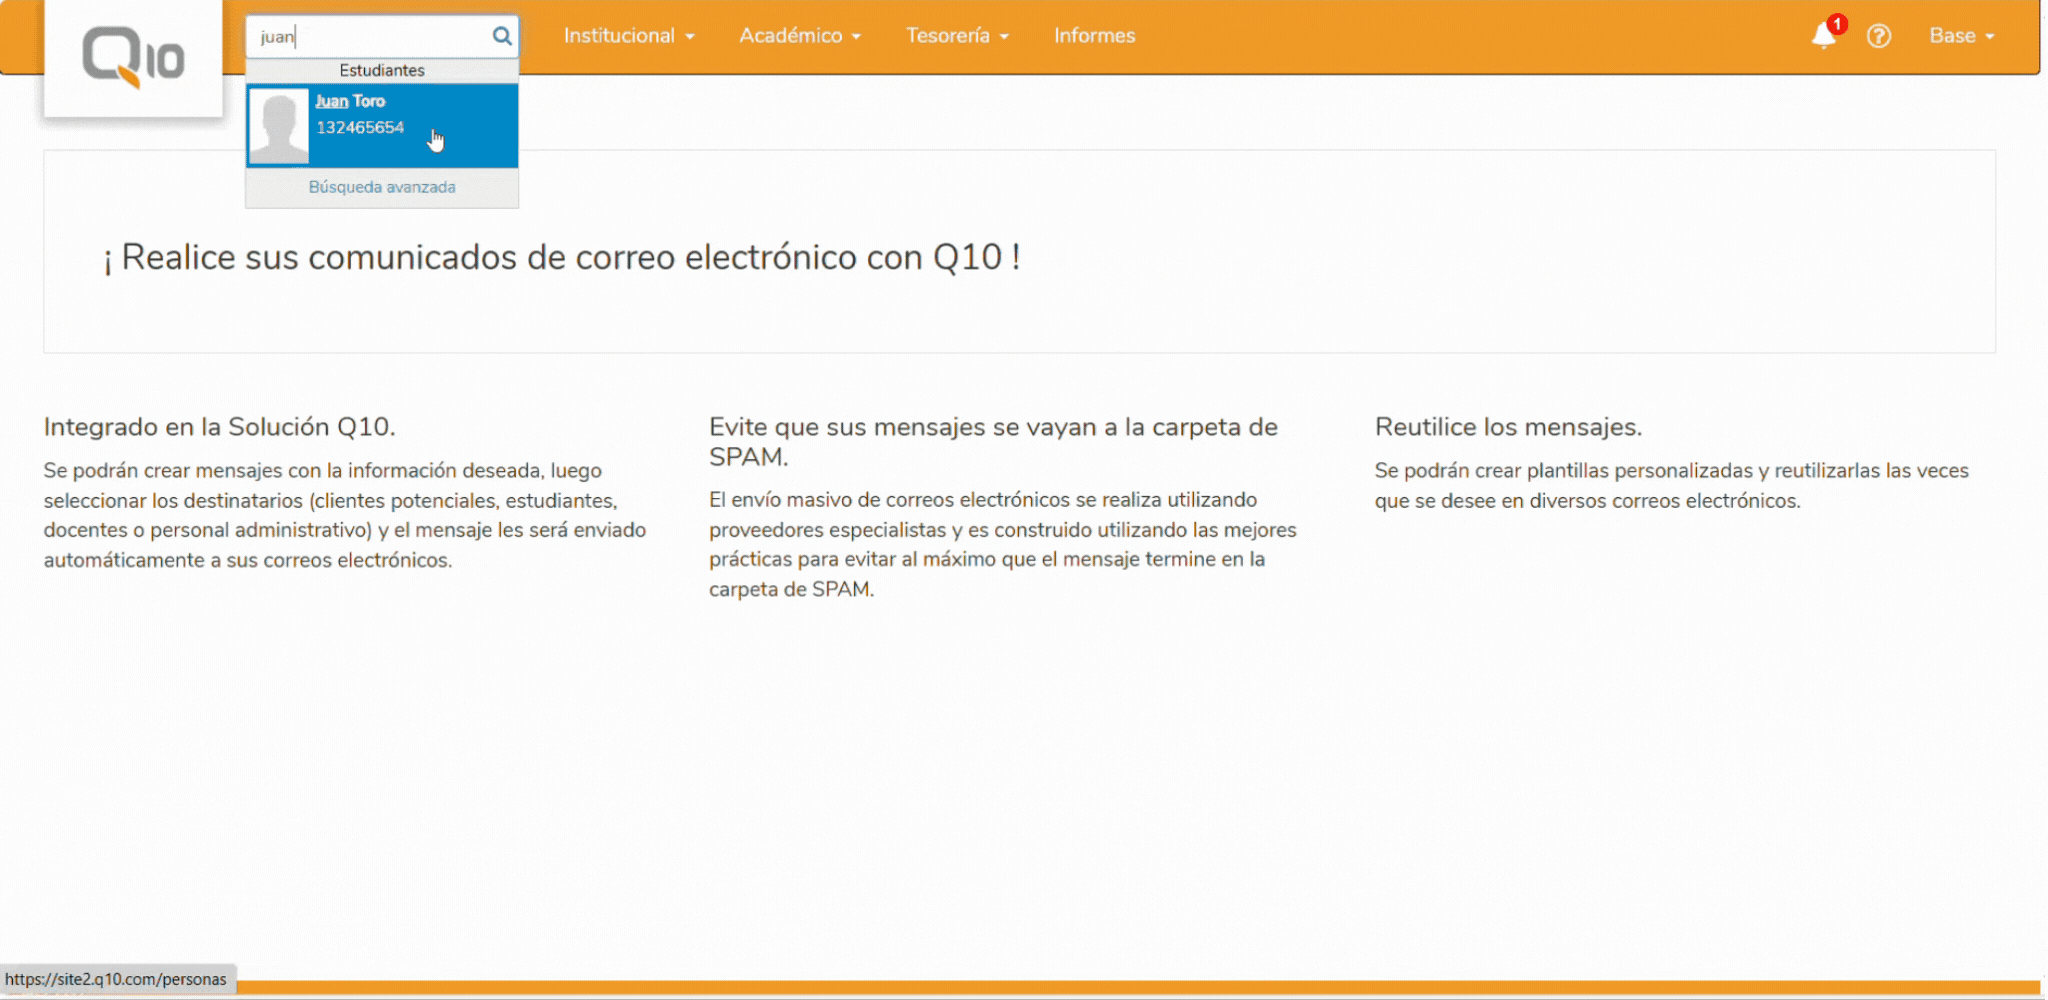
Task: Open the notifications bell icon
Action: (x=1823, y=37)
